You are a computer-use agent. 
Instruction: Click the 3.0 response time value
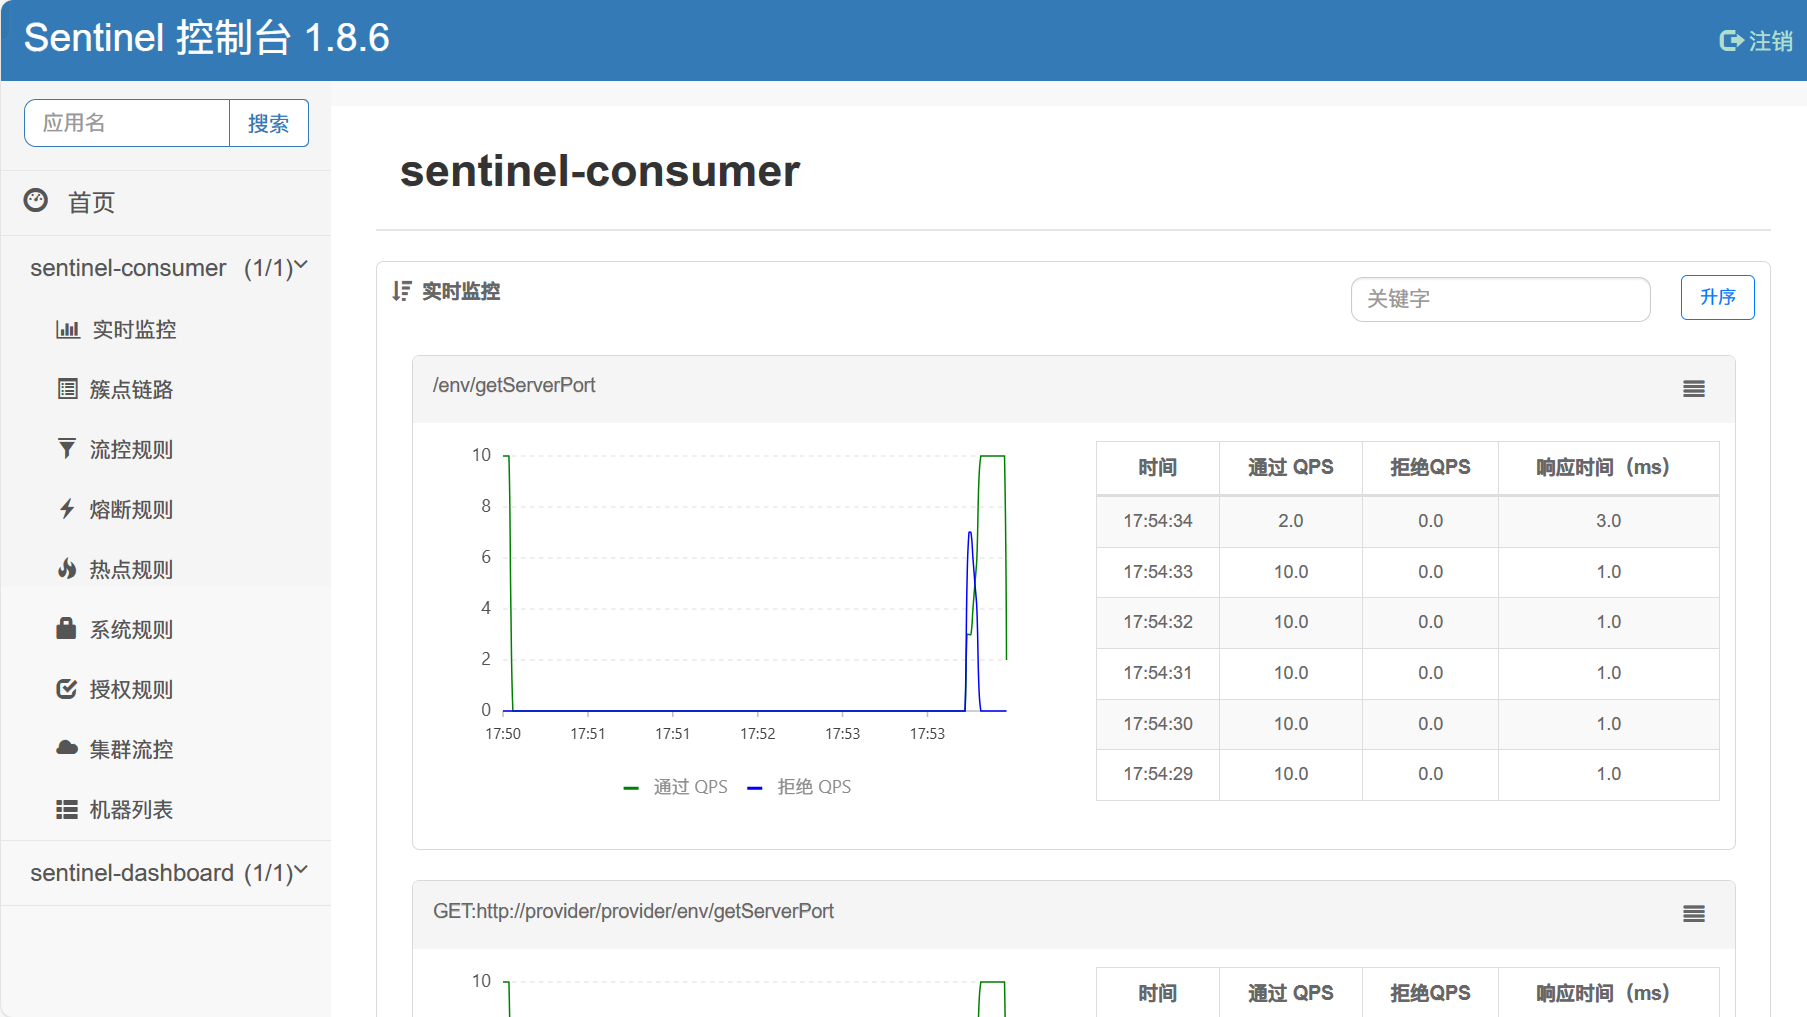tap(1609, 521)
